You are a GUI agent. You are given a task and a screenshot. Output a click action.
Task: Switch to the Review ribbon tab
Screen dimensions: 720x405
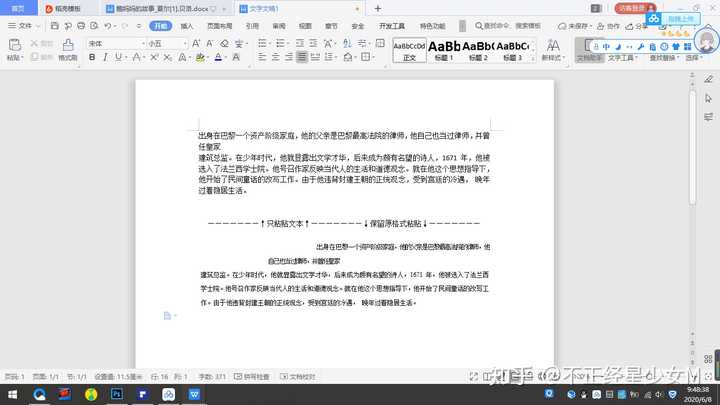(279, 26)
